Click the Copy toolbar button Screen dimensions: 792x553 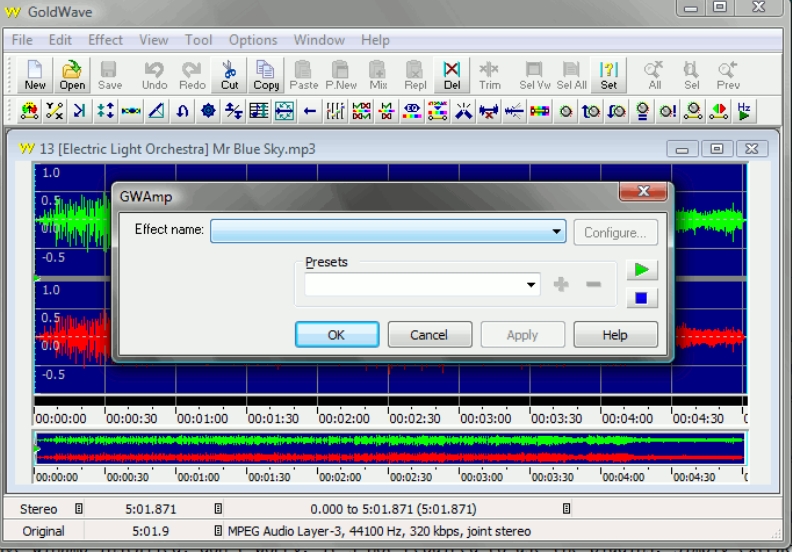pyautogui.click(x=266, y=75)
